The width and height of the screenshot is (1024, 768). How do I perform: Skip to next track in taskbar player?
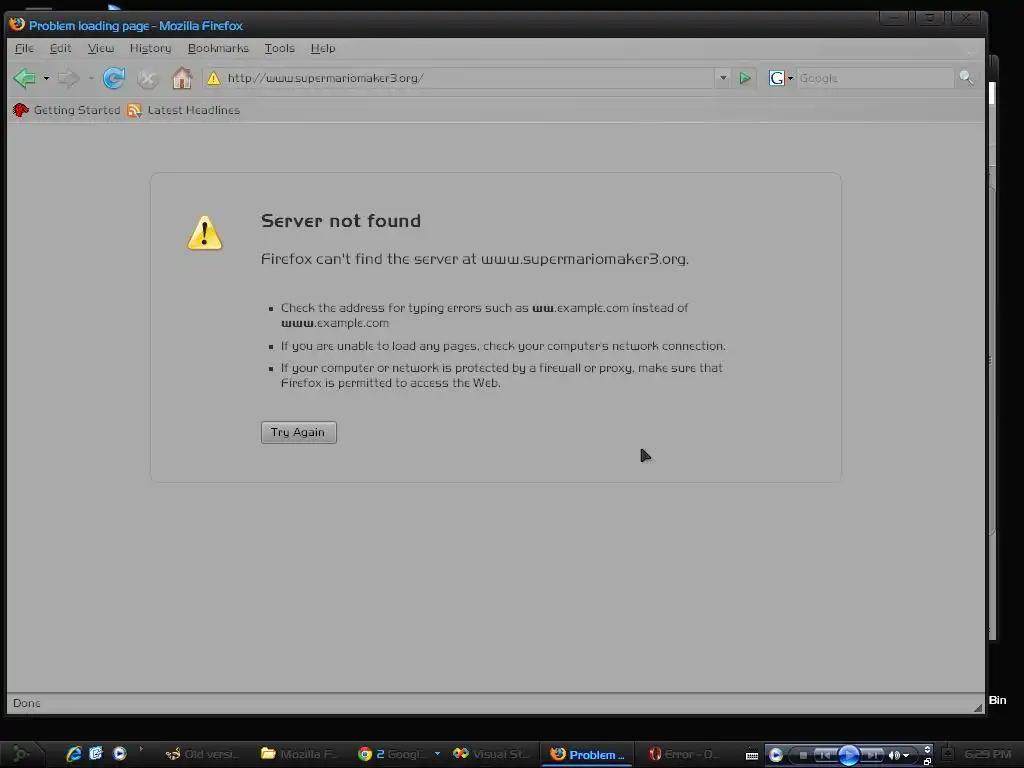872,756
